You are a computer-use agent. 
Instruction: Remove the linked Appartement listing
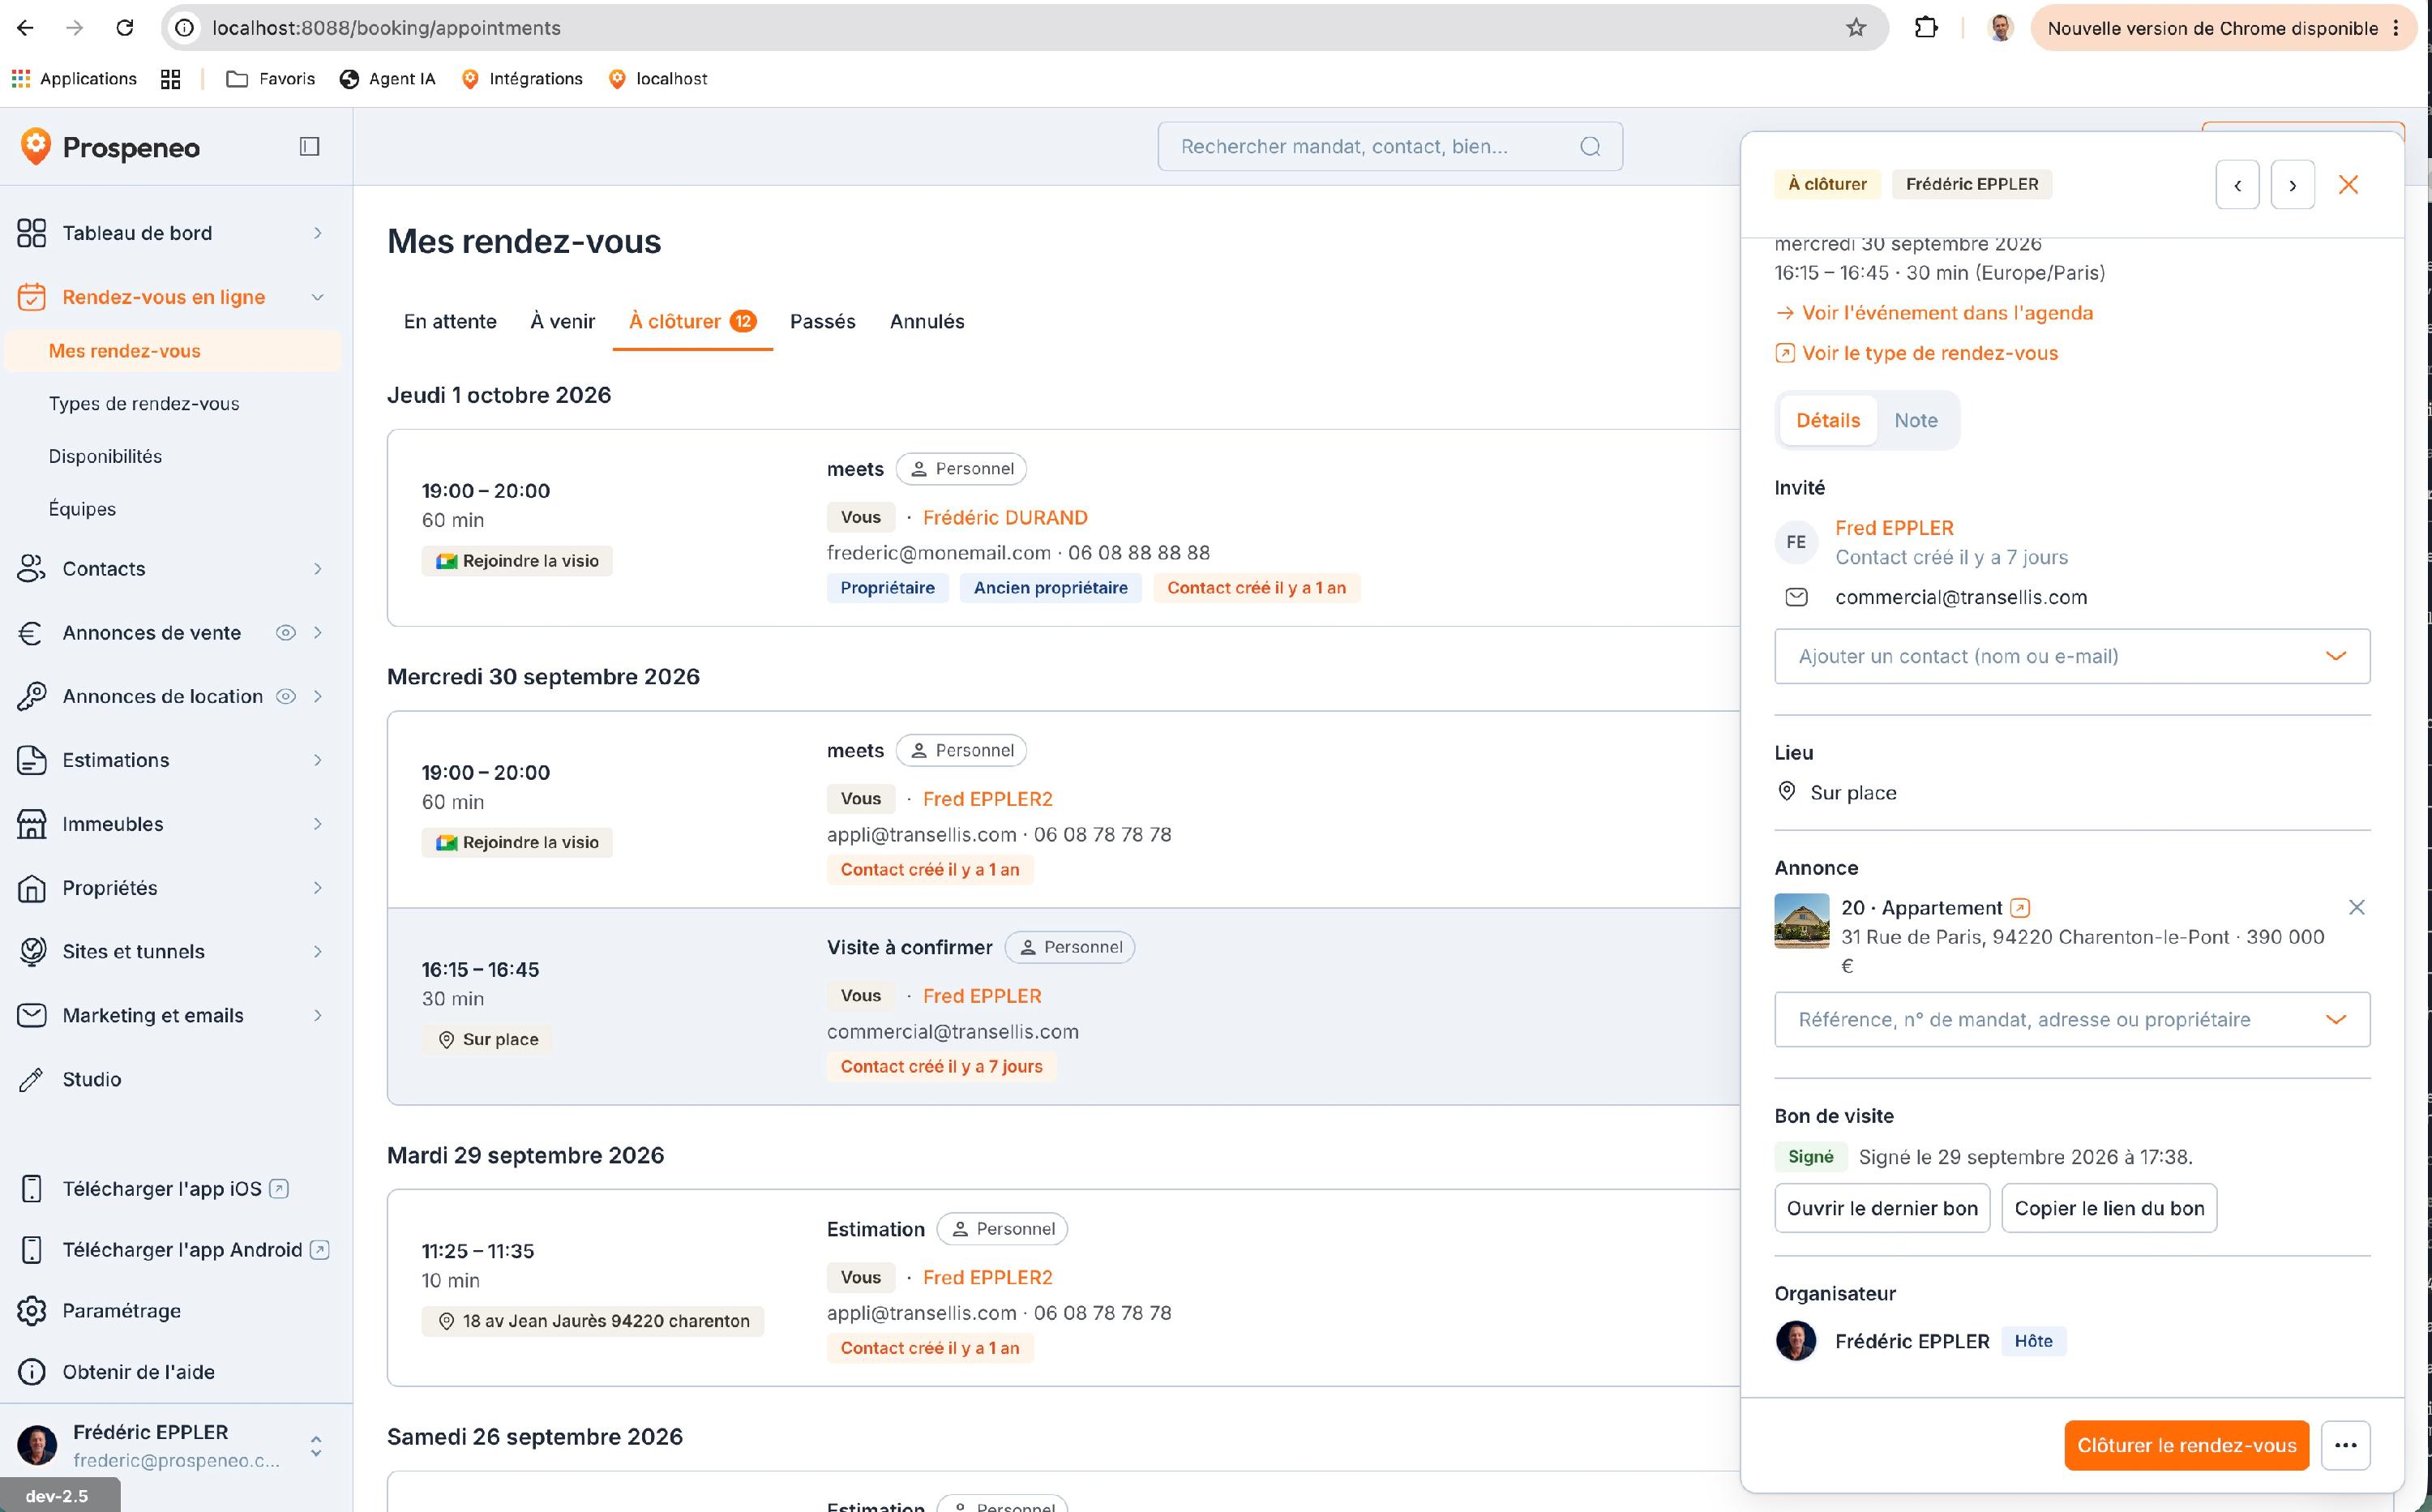pyautogui.click(x=2356, y=907)
